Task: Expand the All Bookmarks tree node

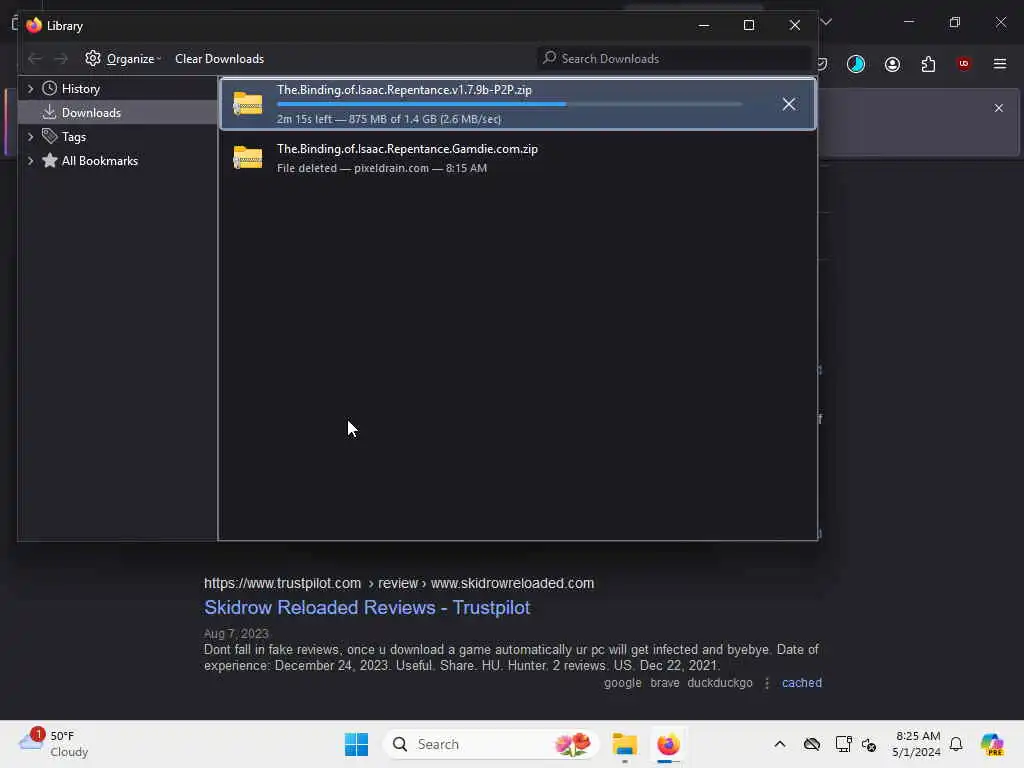Action: pyautogui.click(x=30, y=161)
